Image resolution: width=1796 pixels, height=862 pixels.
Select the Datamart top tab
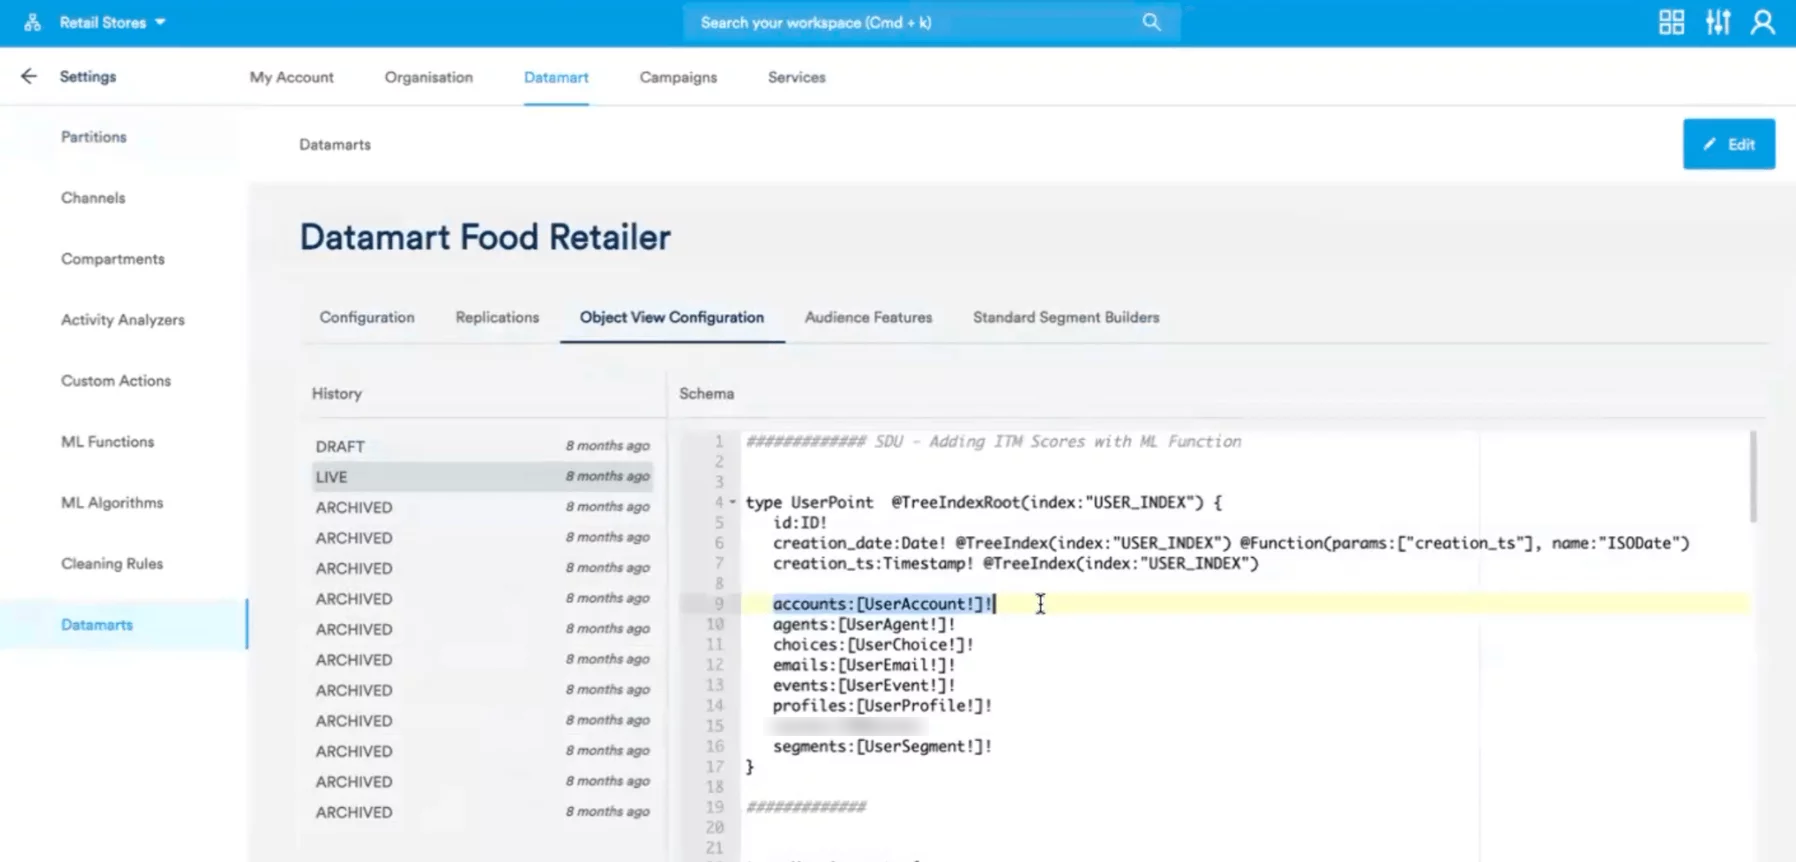(x=556, y=77)
